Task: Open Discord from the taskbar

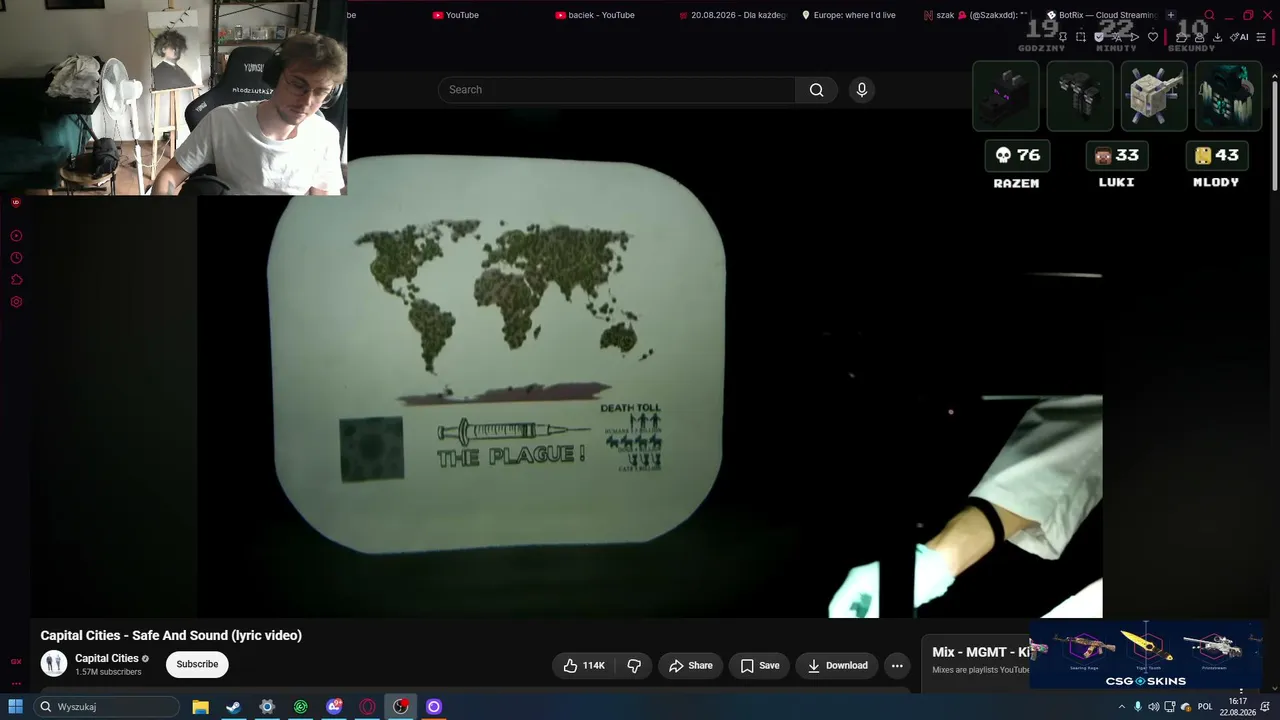Action: [334, 707]
